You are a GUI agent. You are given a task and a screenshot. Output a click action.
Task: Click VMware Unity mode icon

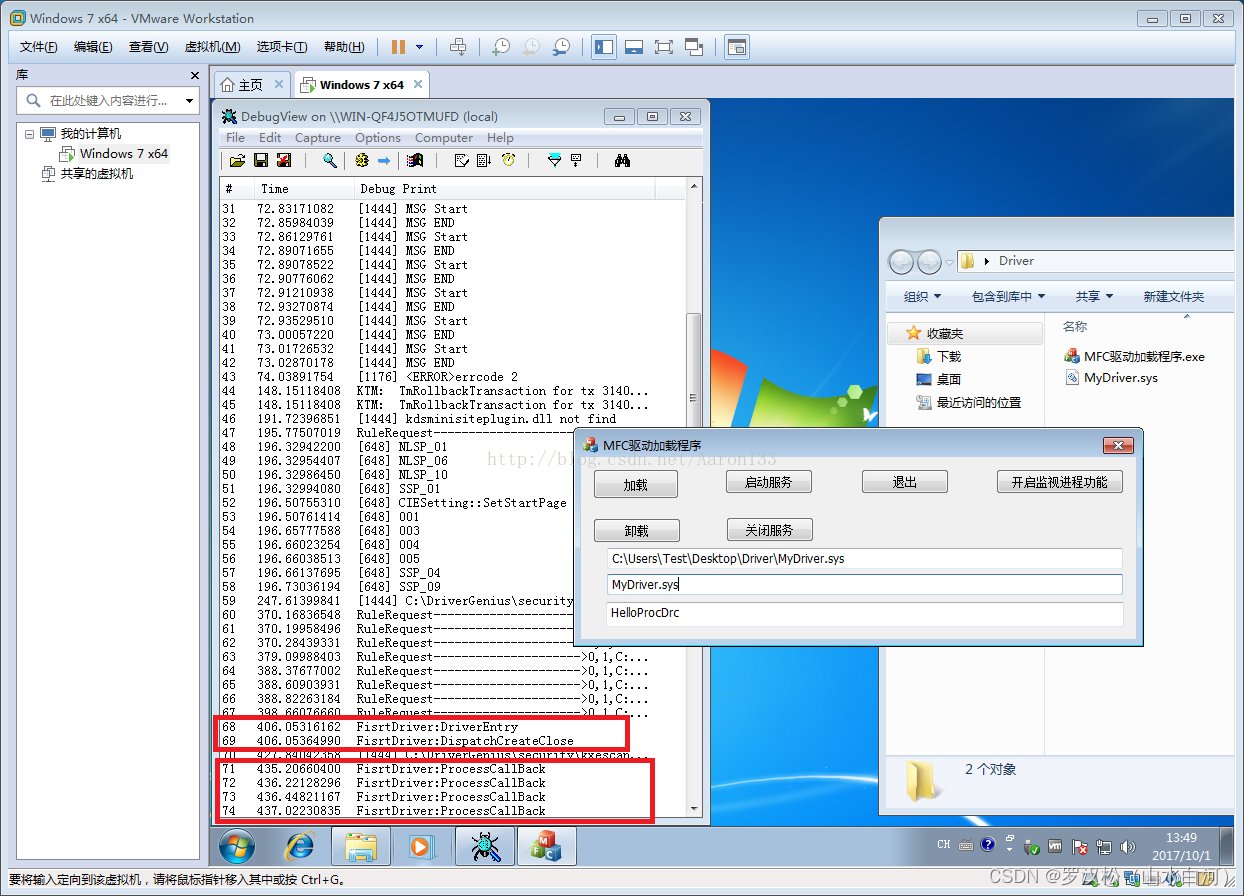pos(694,47)
